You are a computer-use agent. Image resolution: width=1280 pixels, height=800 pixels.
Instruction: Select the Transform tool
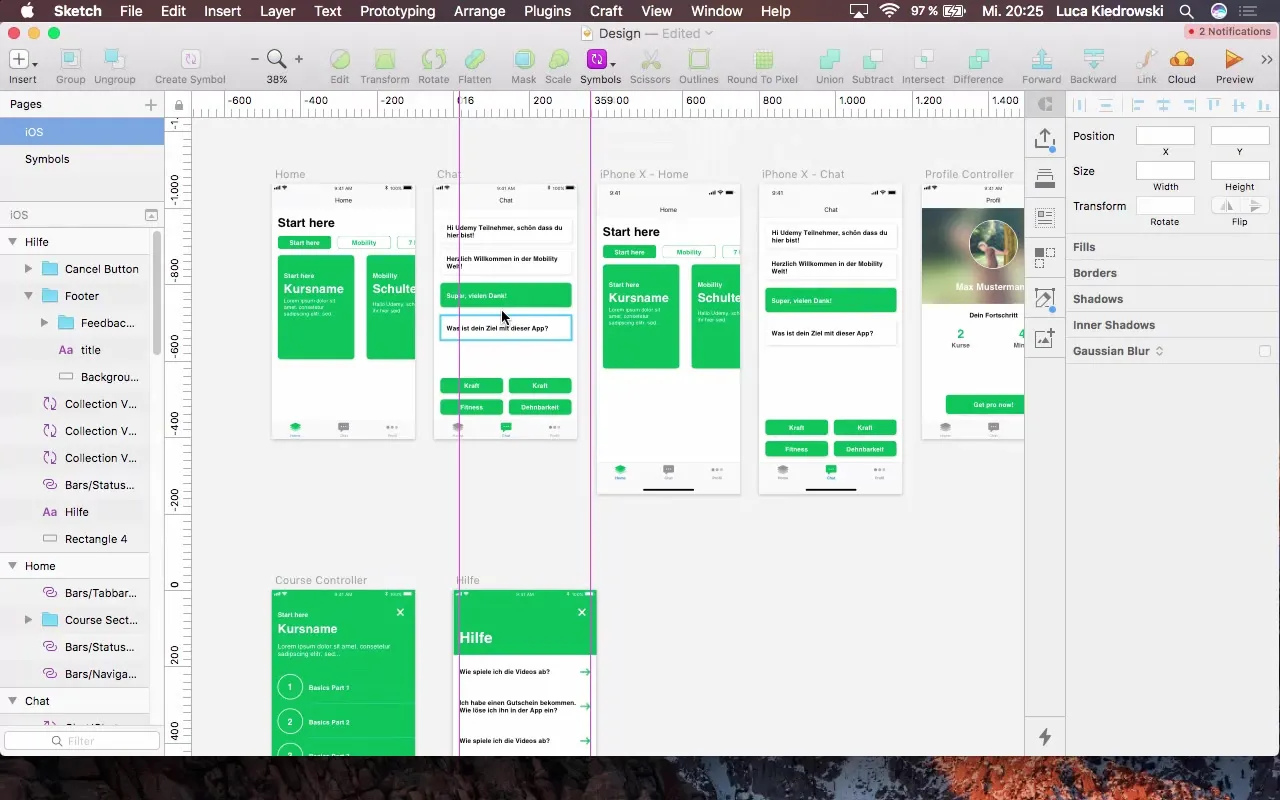point(385,60)
